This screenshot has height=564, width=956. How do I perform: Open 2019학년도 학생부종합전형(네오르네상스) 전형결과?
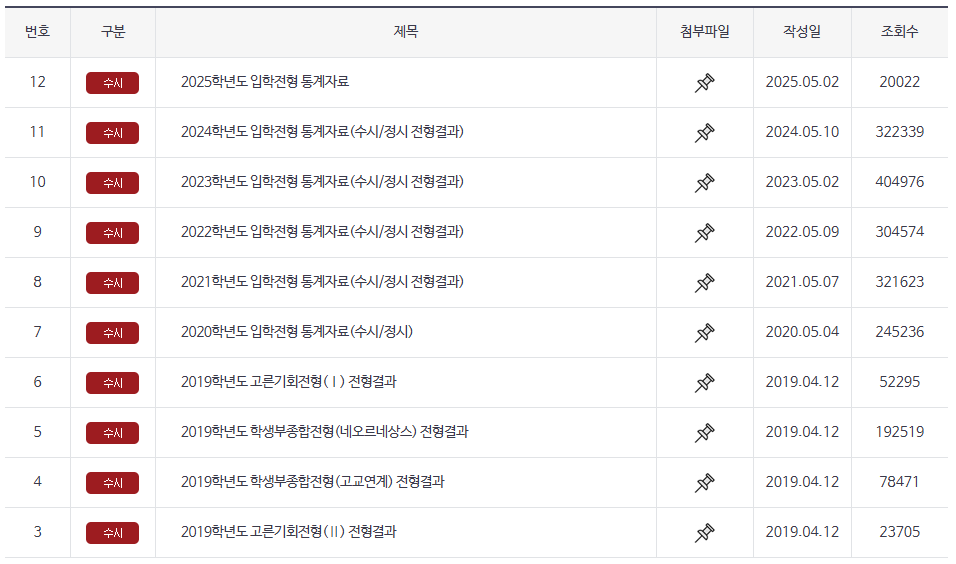(x=324, y=432)
